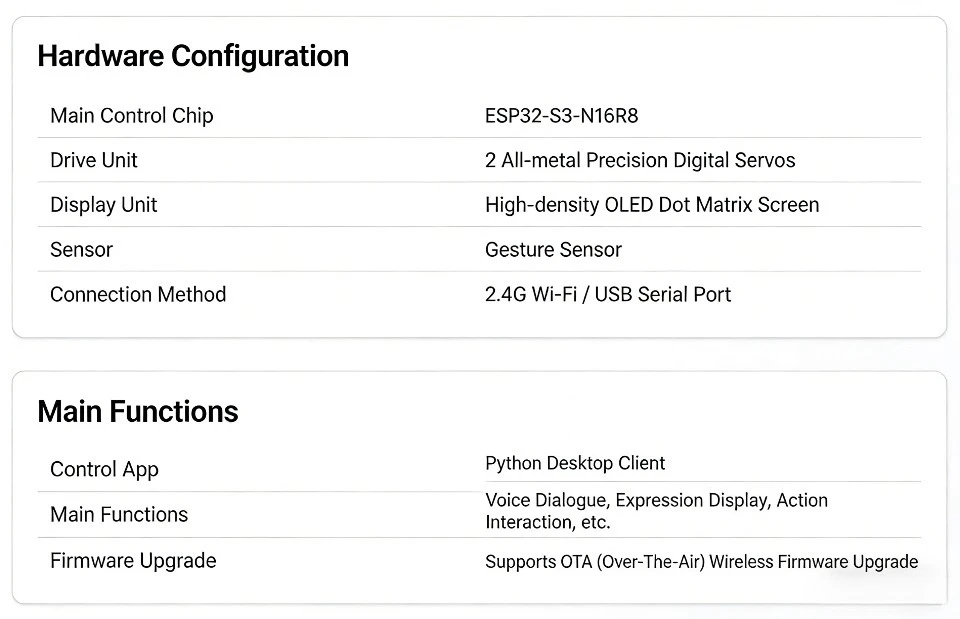
Task: Select the Display Unit label
Action: coord(103,205)
